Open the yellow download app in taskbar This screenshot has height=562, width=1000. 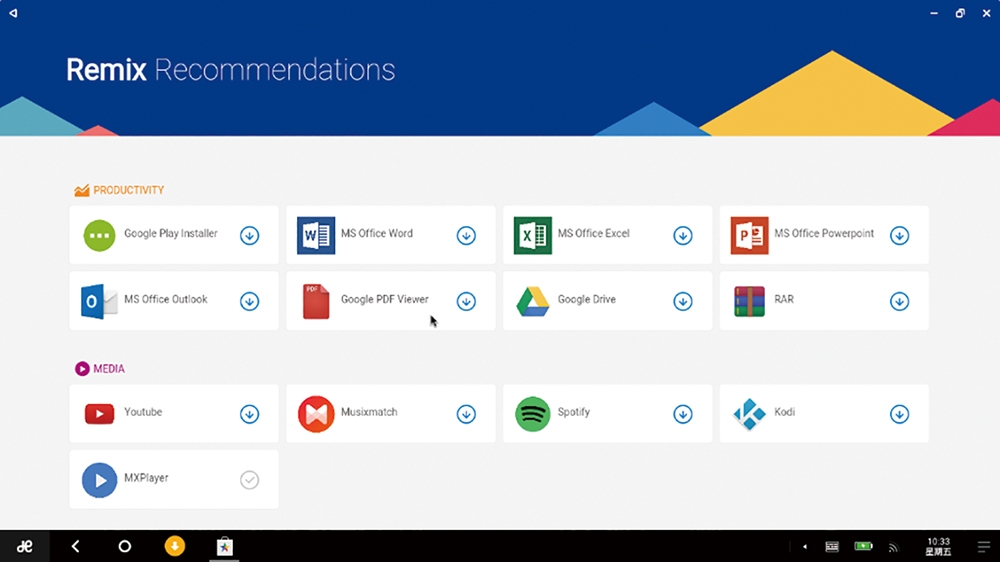point(175,546)
